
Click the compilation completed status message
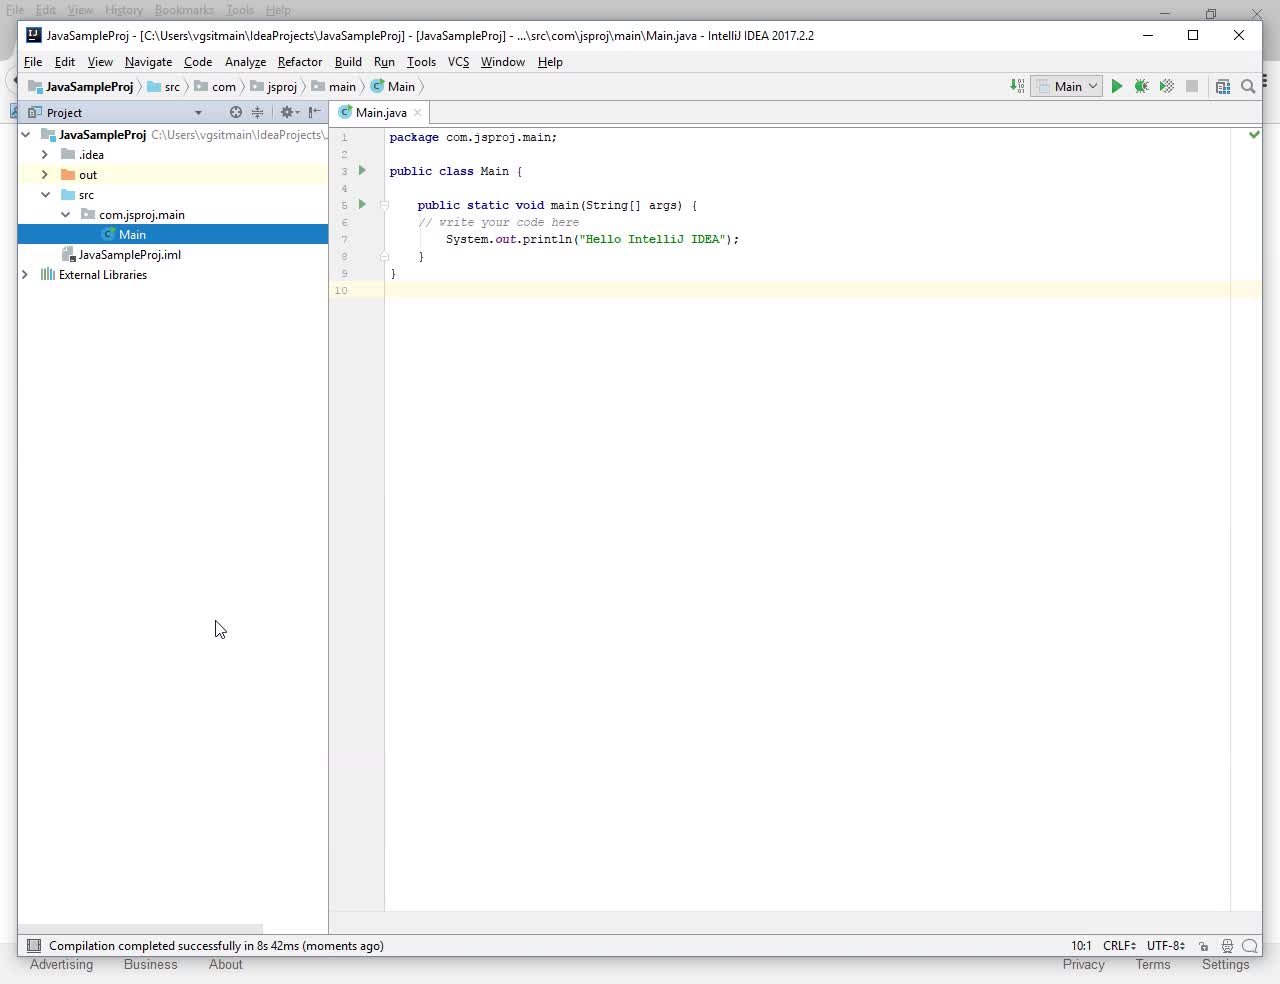coord(216,946)
